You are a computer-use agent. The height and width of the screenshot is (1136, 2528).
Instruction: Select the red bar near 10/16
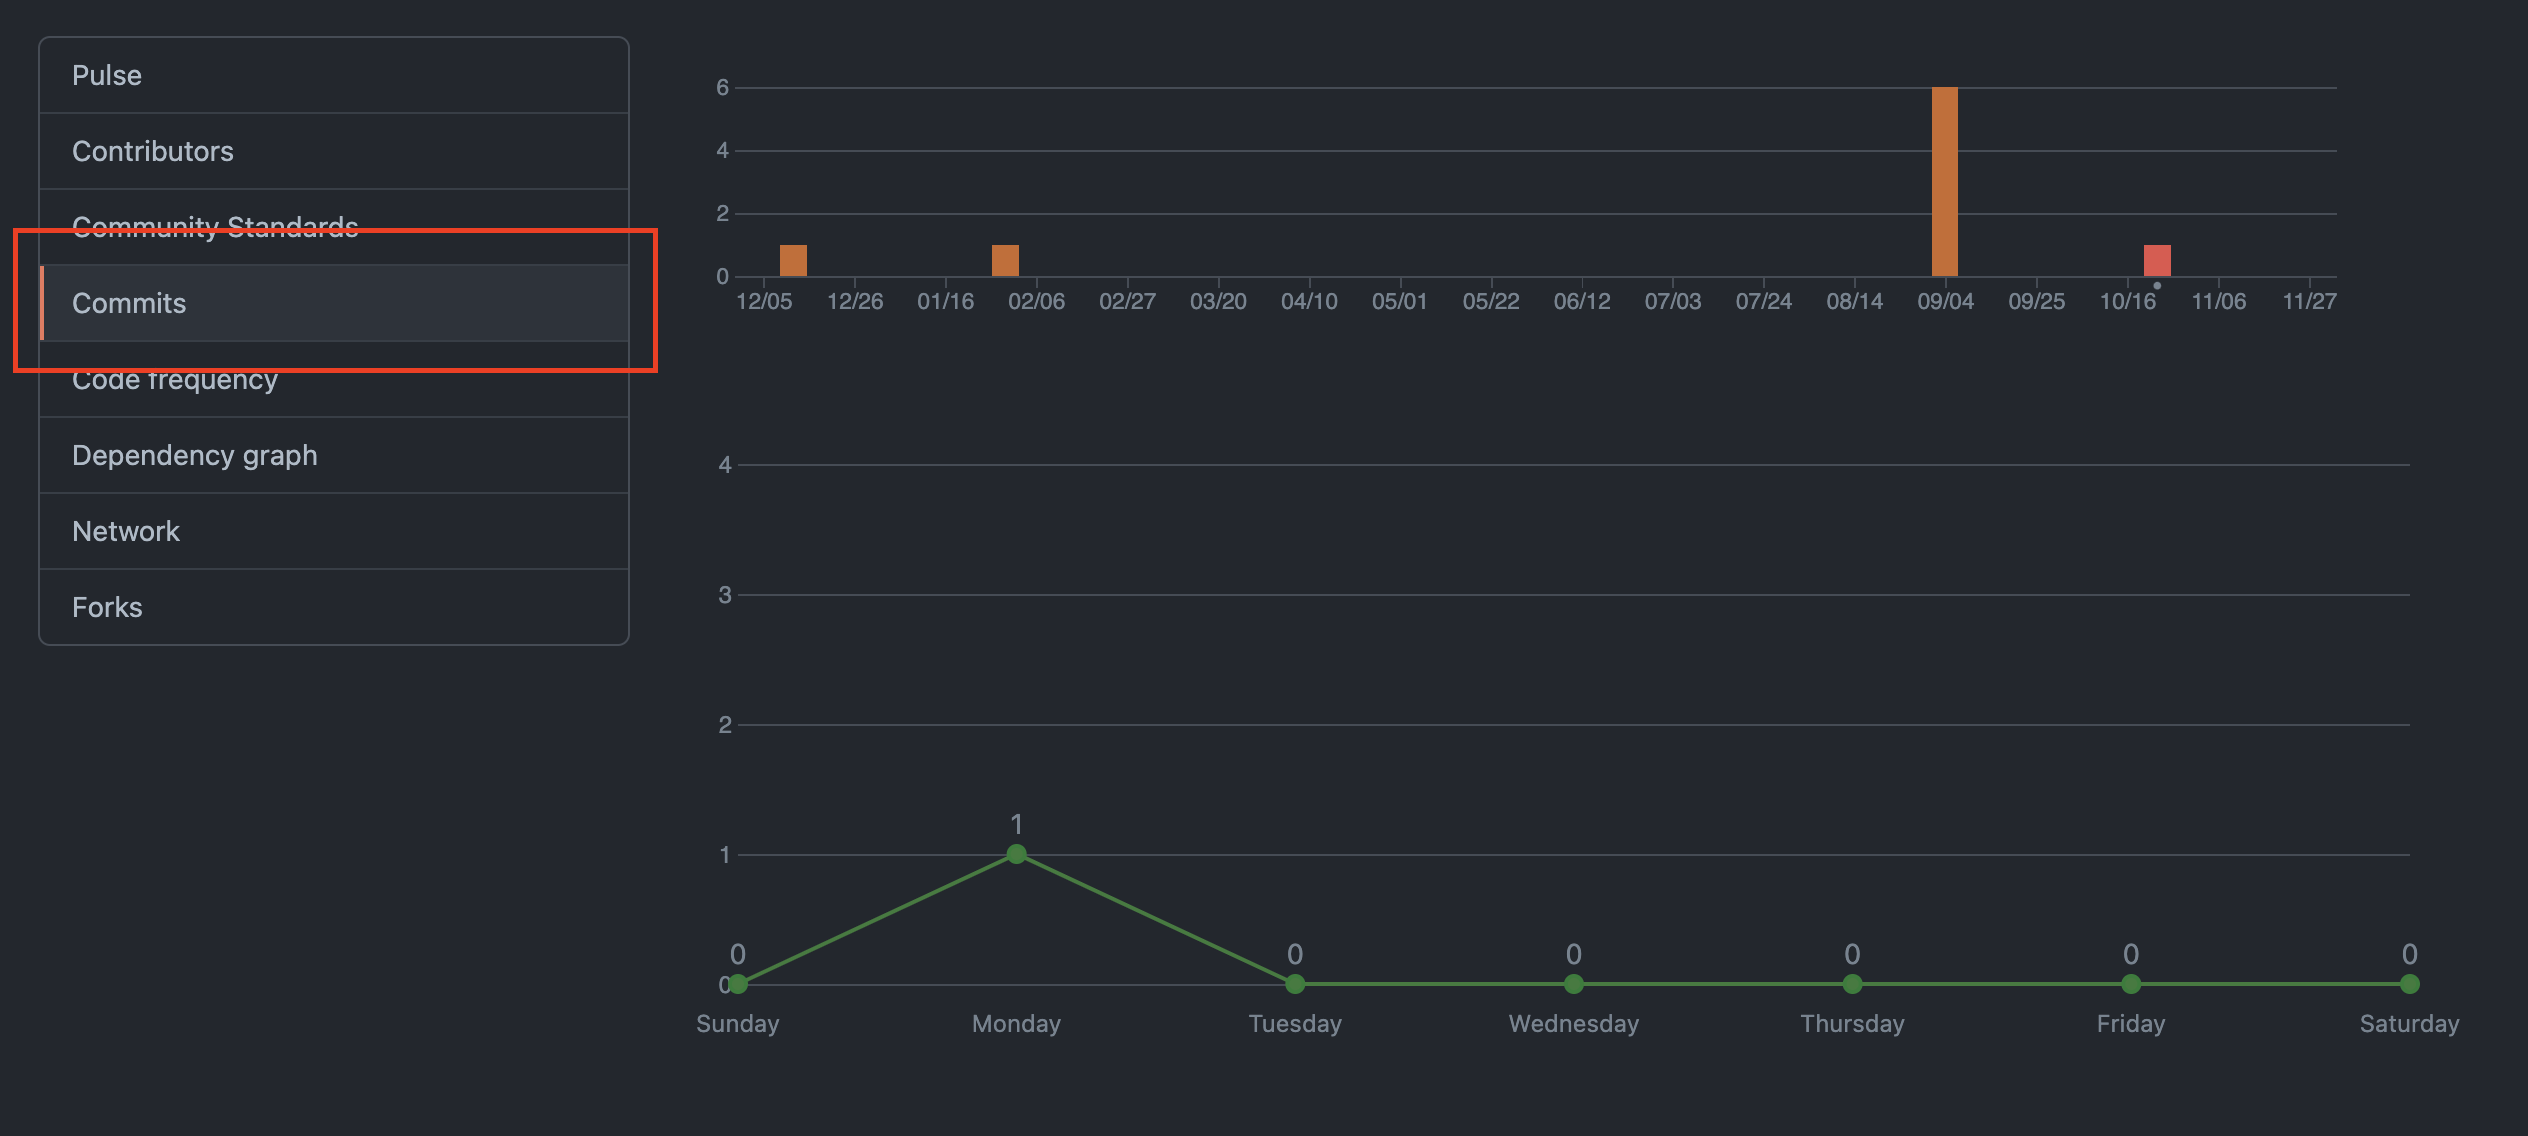2156,258
